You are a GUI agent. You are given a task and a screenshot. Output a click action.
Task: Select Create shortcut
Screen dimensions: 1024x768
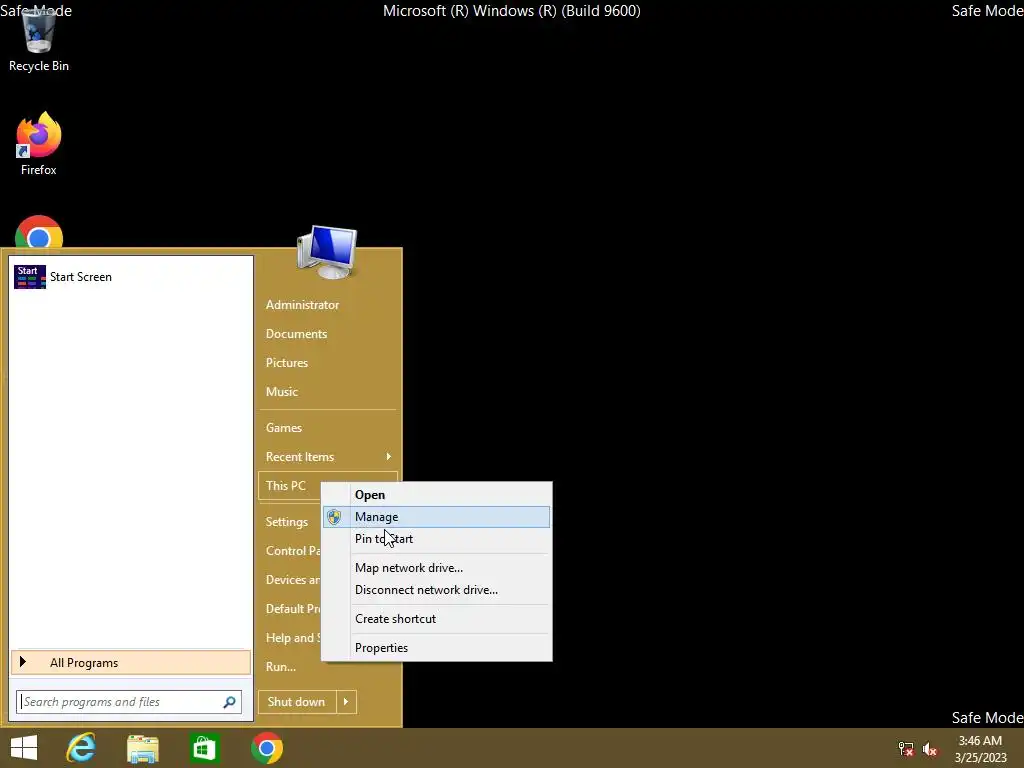click(437, 618)
